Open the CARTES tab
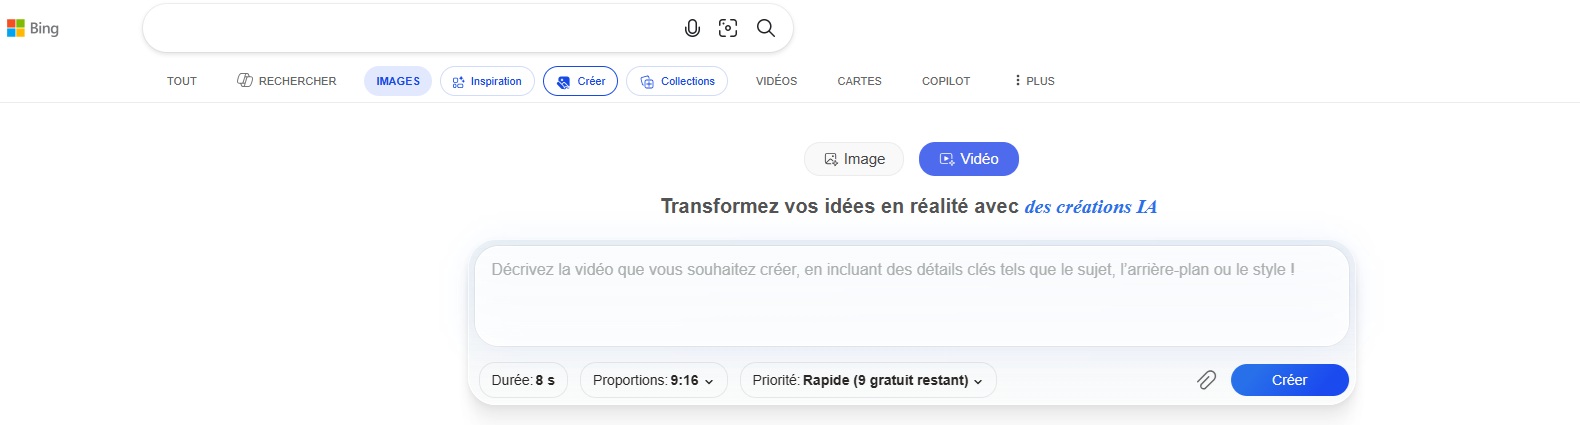The height and width of the screenshot is (425, 1580). [860, 81]
